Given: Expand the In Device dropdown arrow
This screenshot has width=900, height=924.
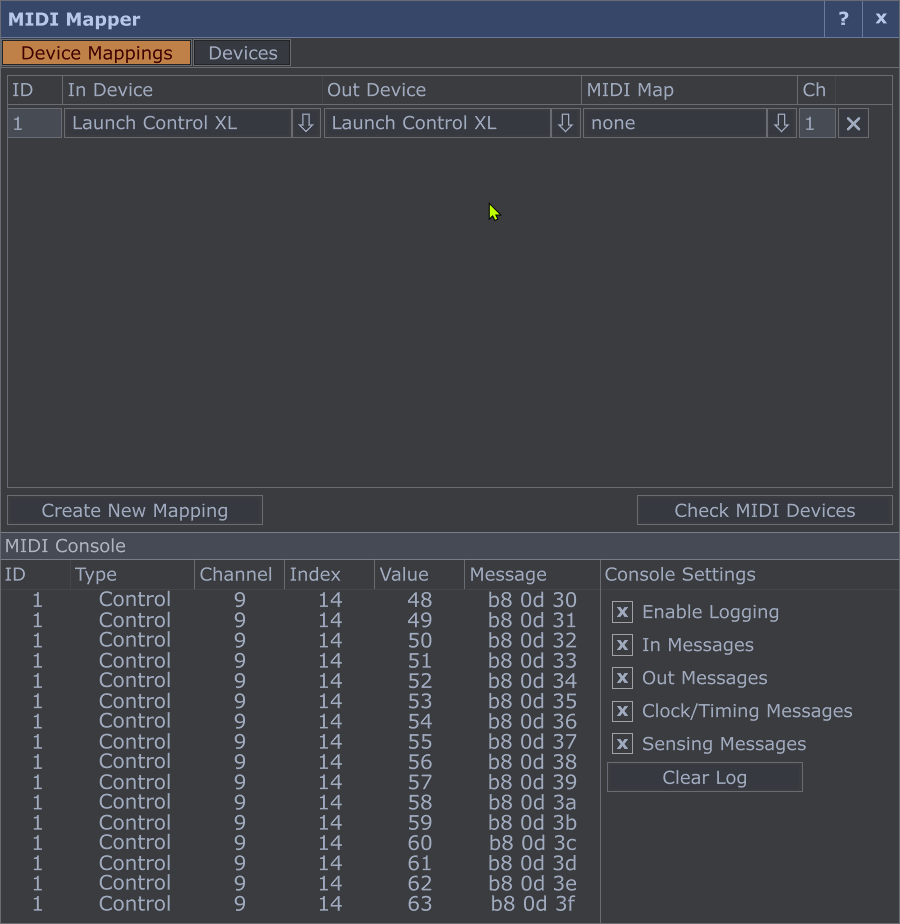Looking at the screenshot, I should pos(306,124).
